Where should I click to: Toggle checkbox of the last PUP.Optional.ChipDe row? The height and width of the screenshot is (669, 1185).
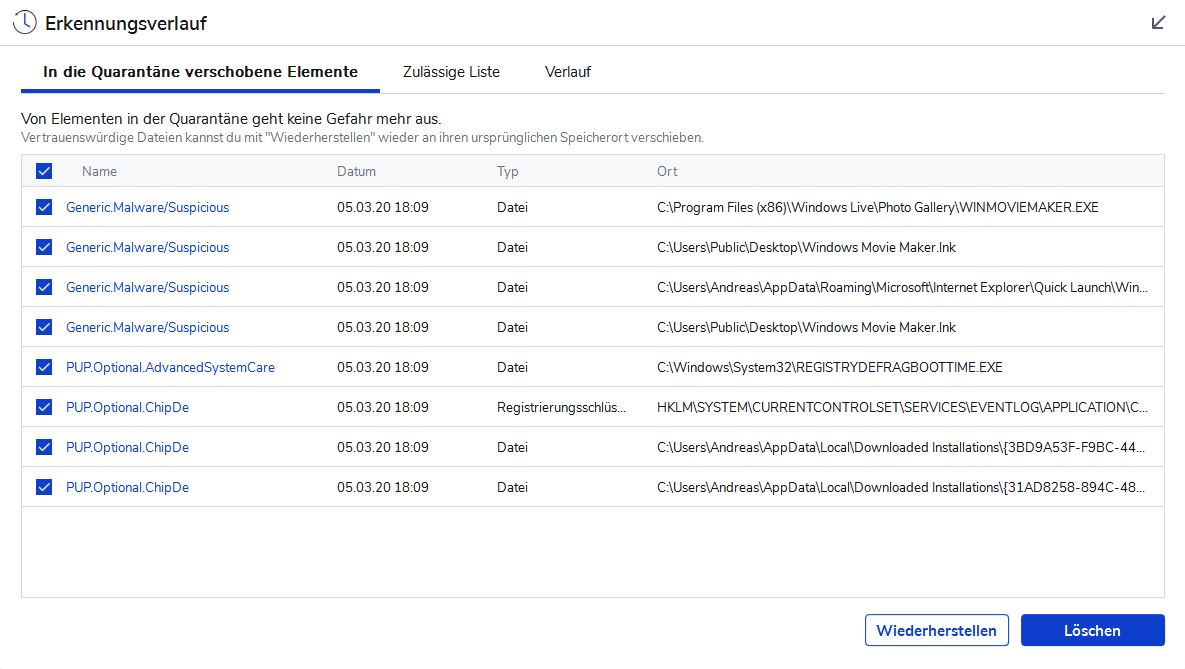tap(44, 487)
